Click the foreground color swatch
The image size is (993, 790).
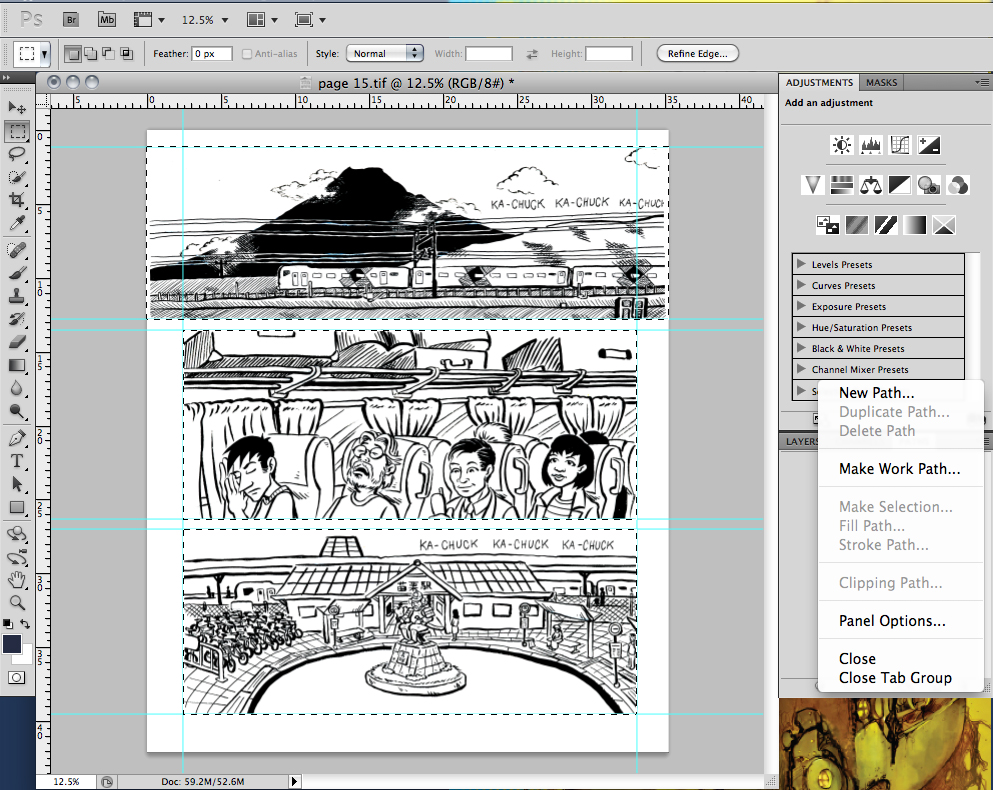pyautogui.click(x=14, y=645)
